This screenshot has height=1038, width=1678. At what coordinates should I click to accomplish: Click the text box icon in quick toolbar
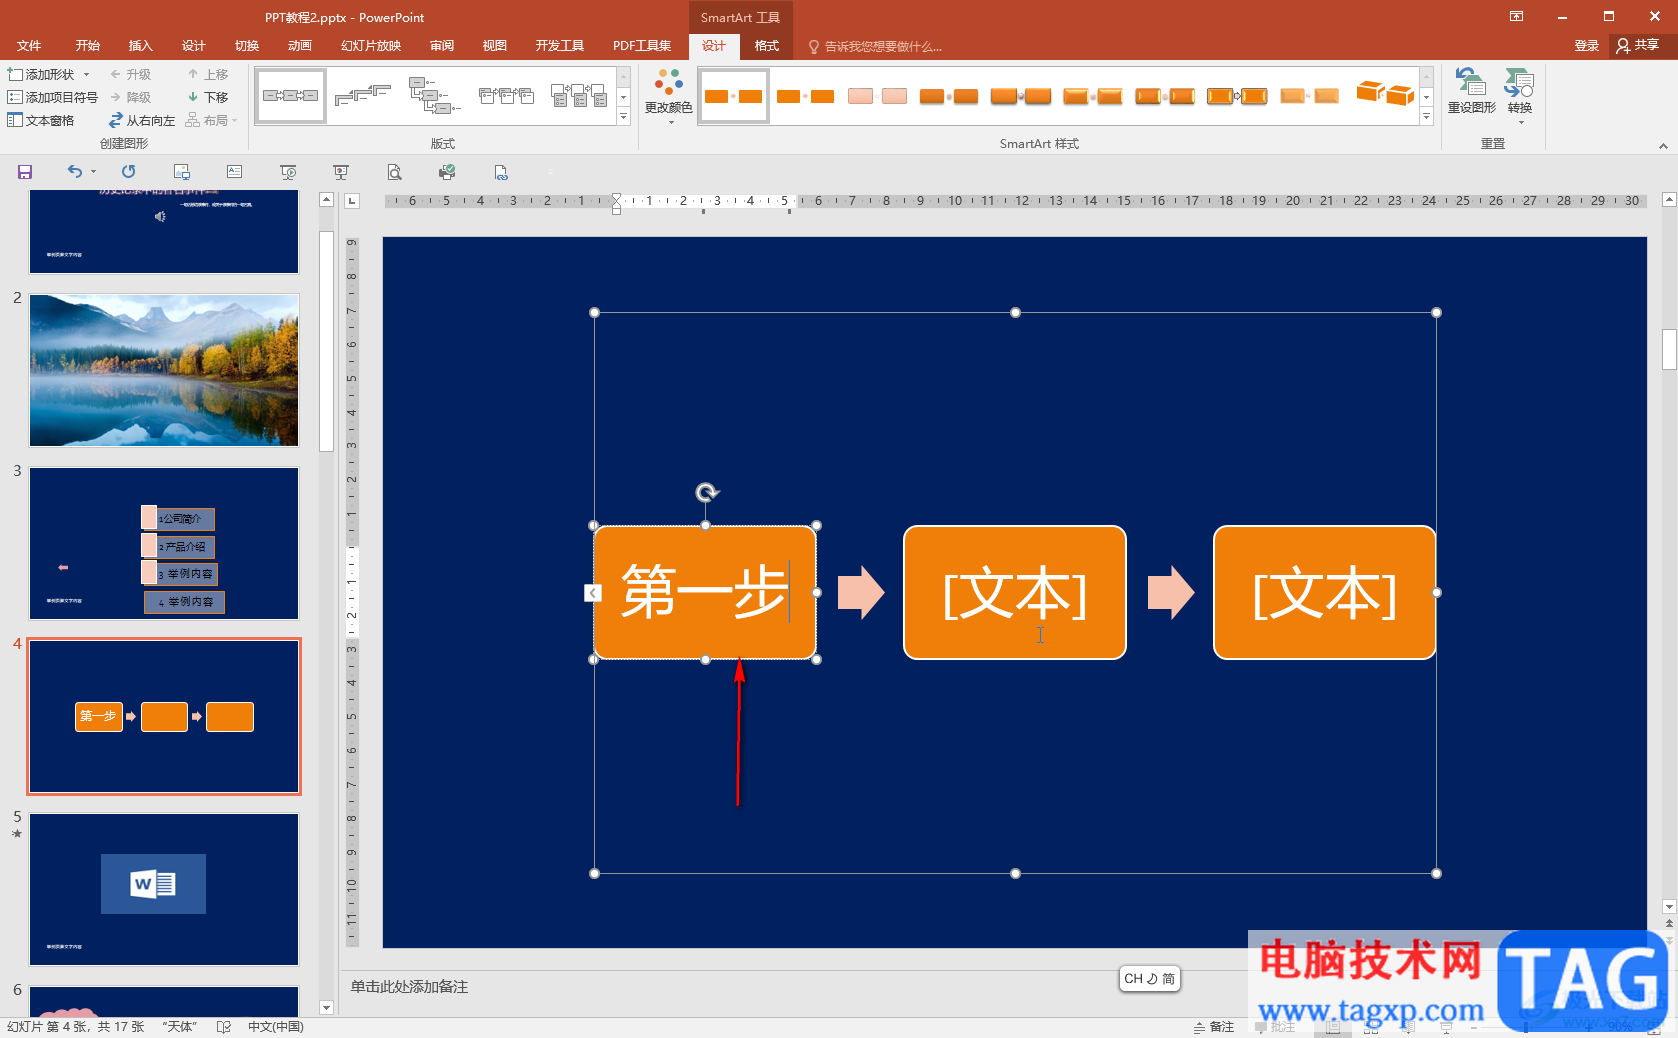235,172
